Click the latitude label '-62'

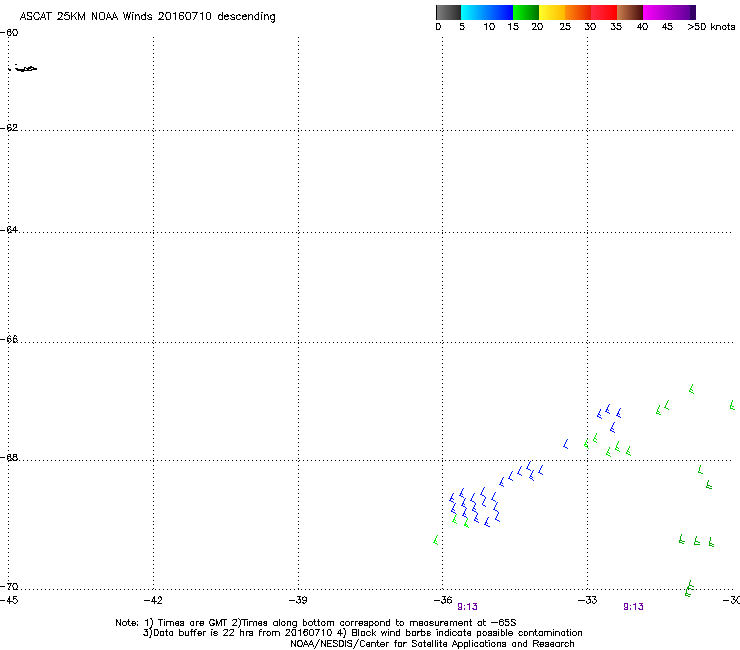click(x=9, y=128)
